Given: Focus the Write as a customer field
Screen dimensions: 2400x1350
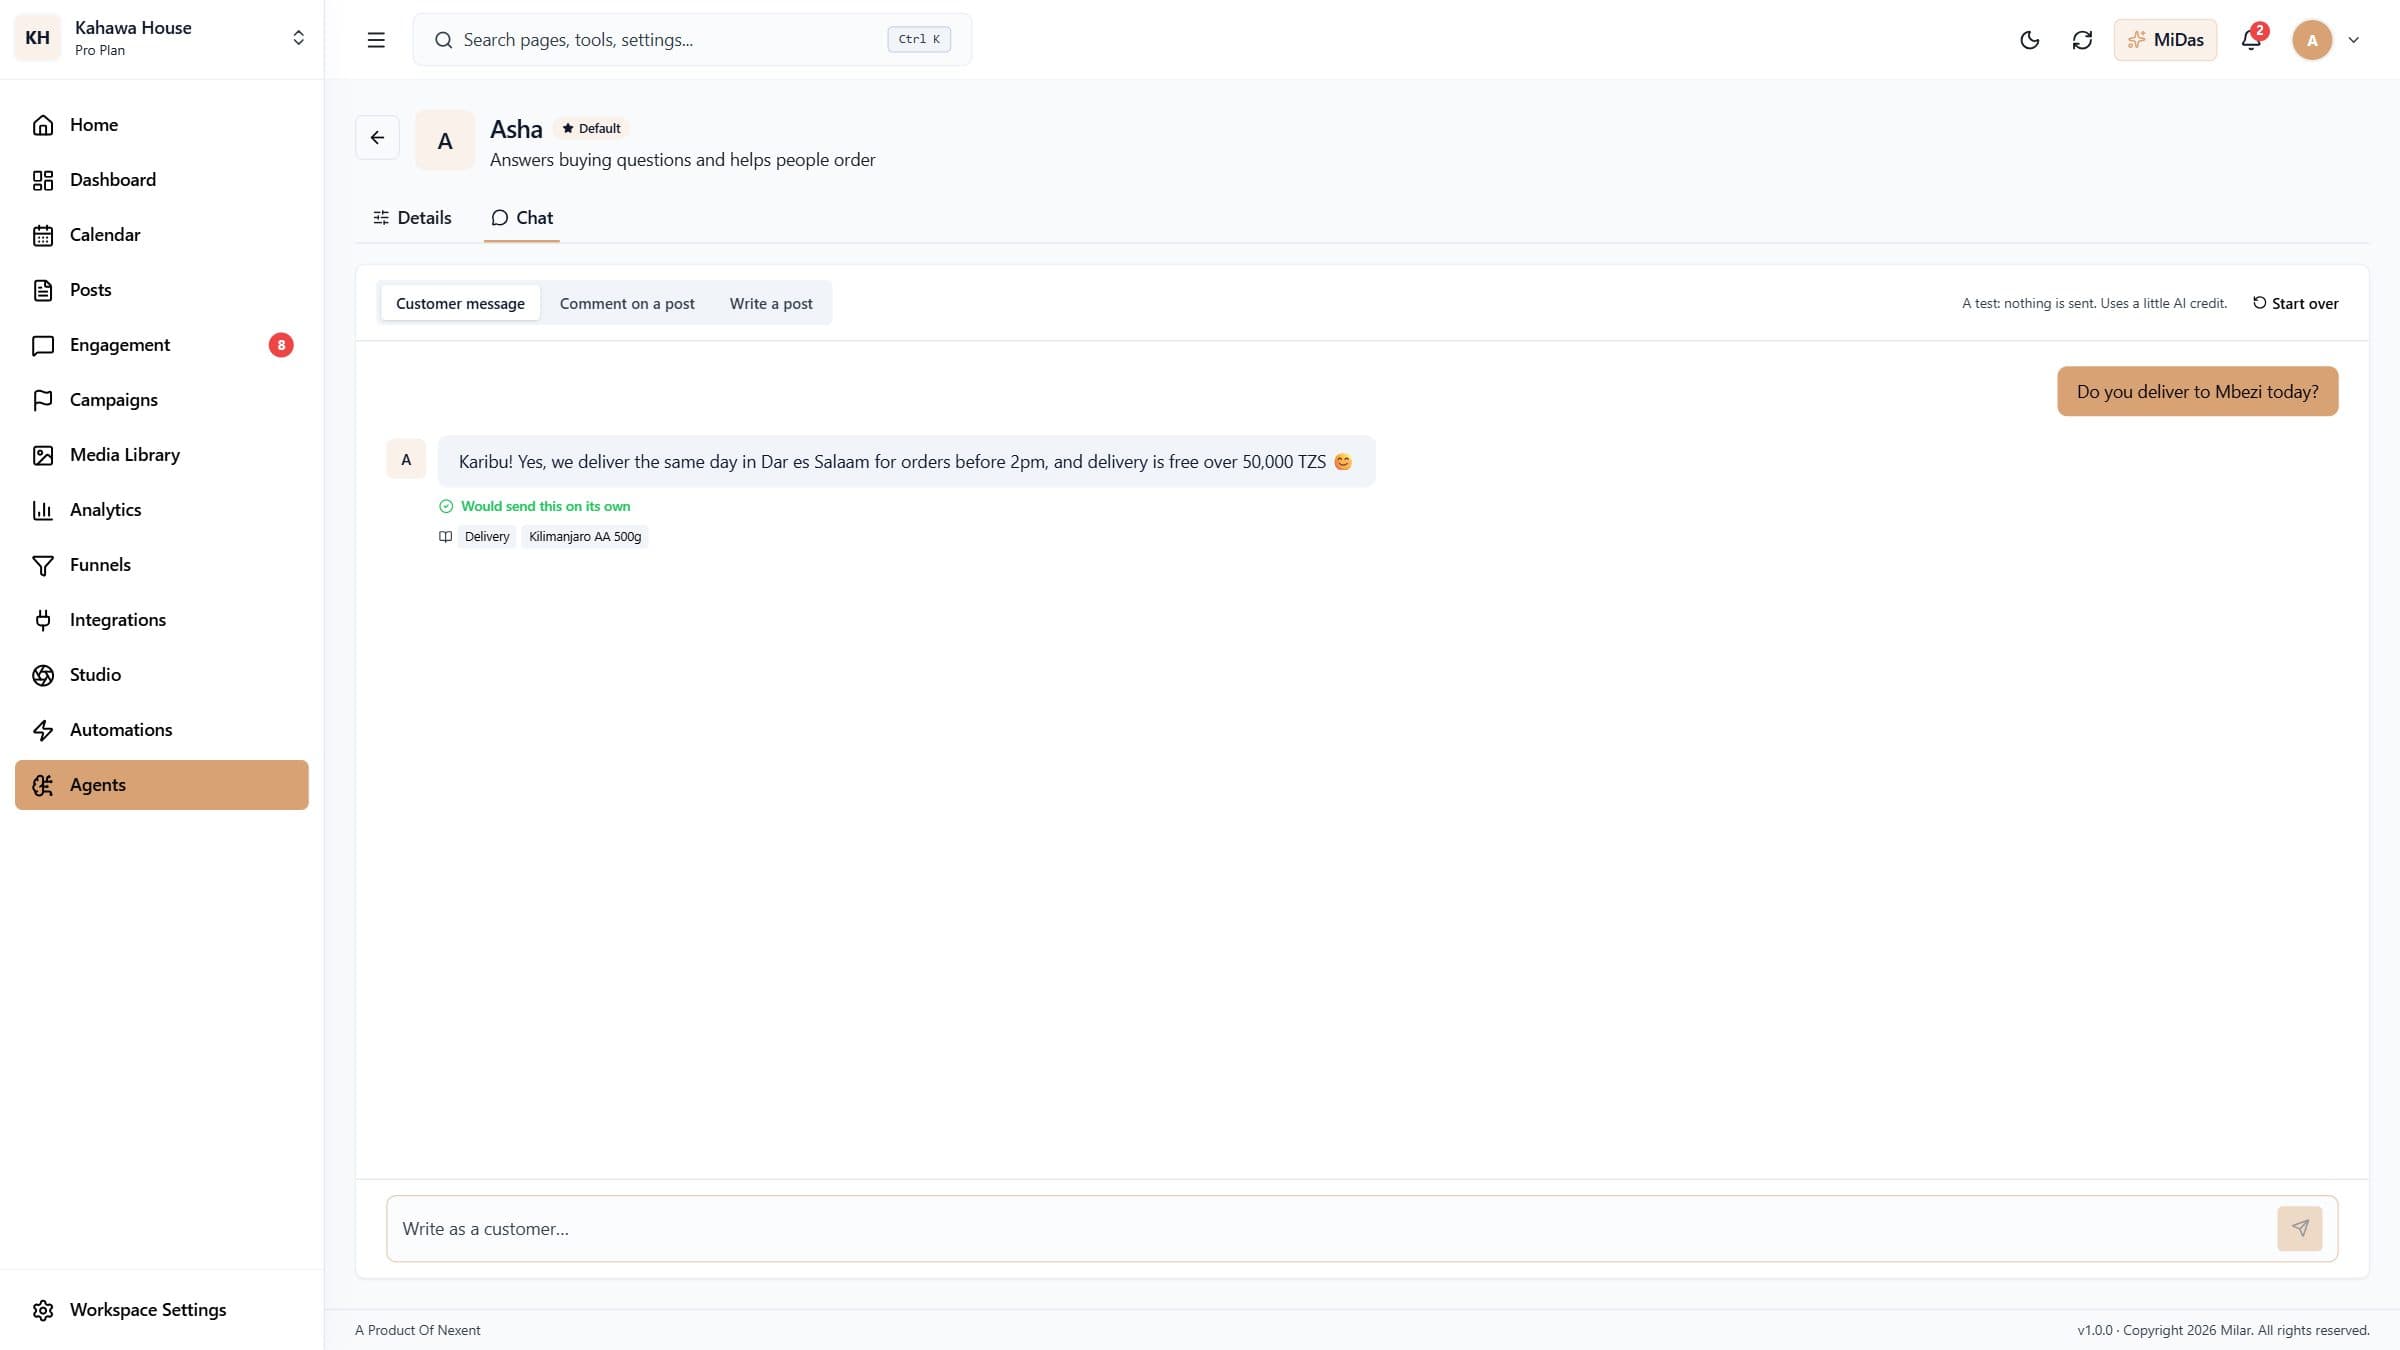Looking at the screenshot, I should (x=1330, y=1228).
